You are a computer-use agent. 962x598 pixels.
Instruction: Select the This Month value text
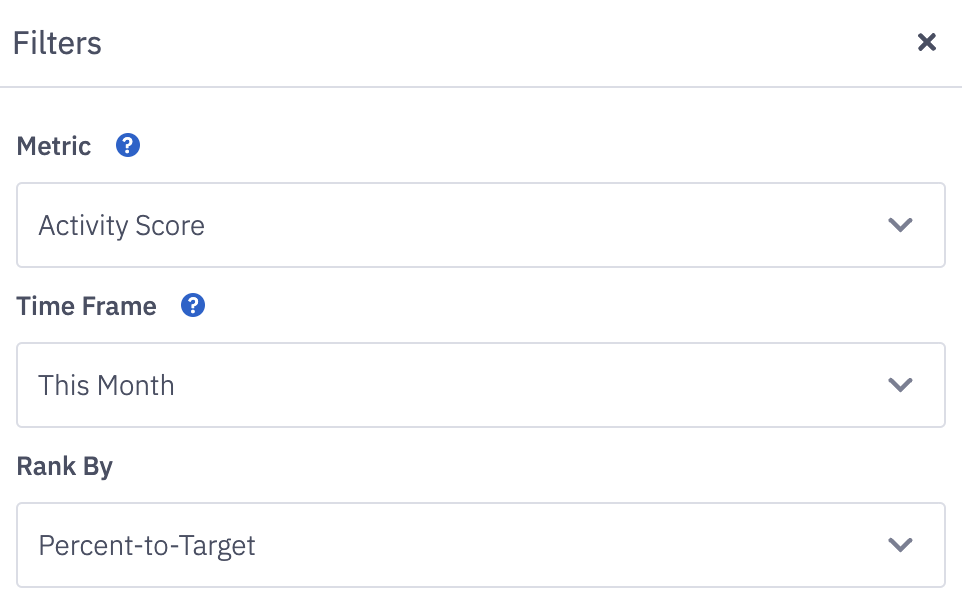click(106, 386)
